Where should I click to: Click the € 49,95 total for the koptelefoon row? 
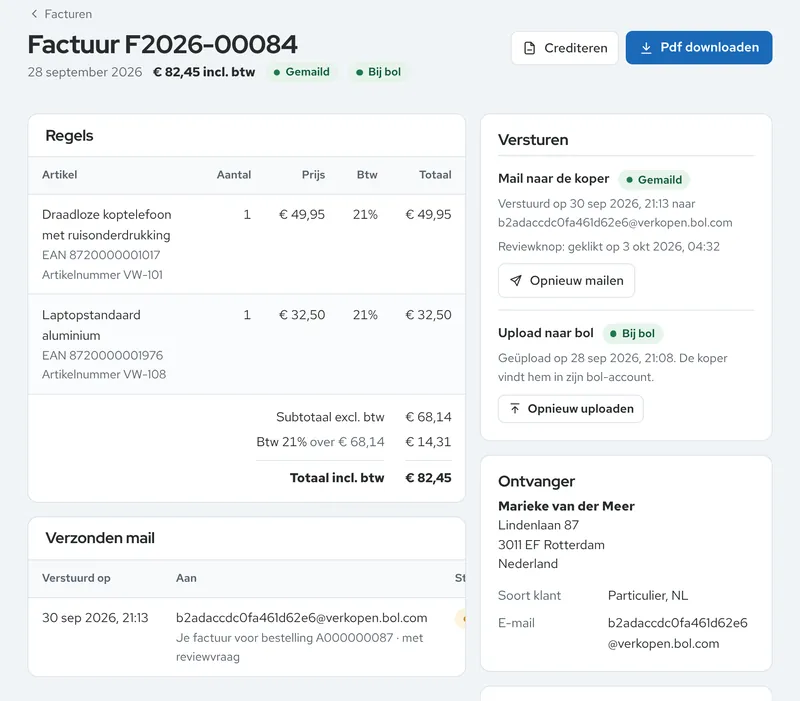(429, 214)
